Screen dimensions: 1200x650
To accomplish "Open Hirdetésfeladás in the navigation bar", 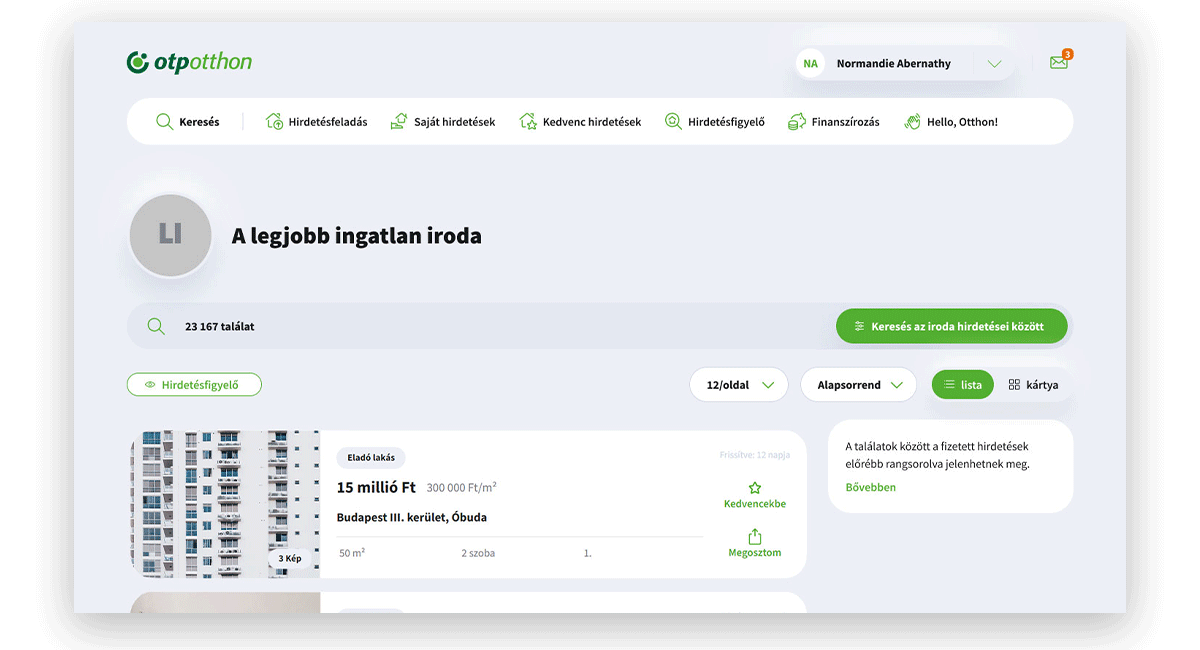I will tap(316, 122).
